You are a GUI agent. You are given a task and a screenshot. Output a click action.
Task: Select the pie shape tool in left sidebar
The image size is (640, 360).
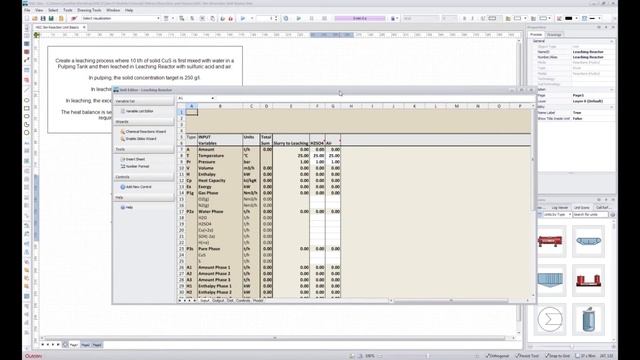tap(27, 124)
